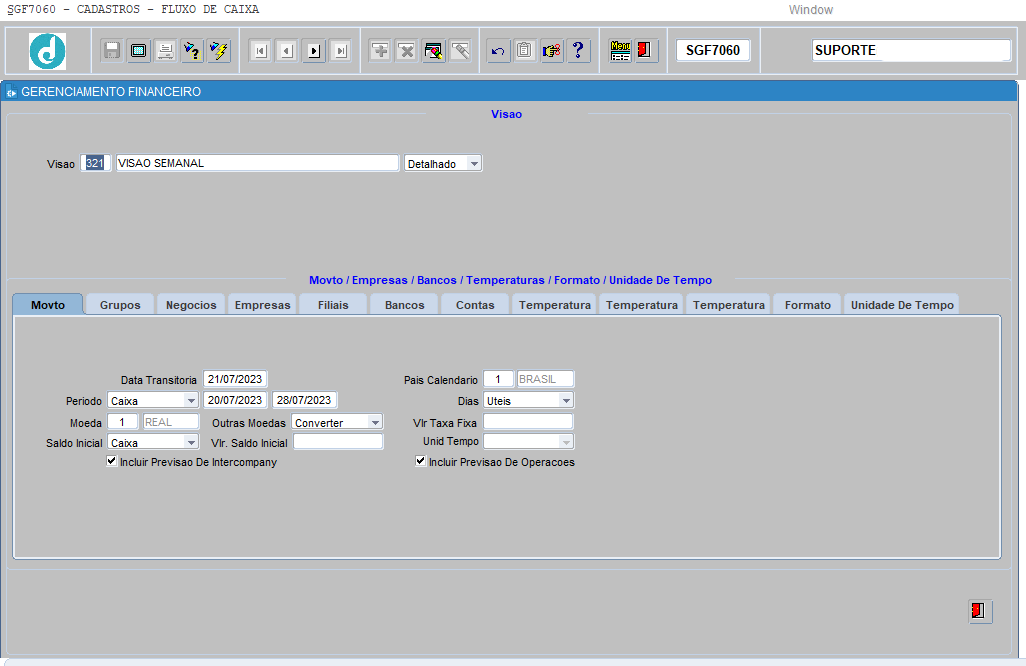Click the Vlr. Saldo Inicial field
Image resolution: width=1026 pixels, height=666 pixels.
pyautogui.click(x=338, y=442)
